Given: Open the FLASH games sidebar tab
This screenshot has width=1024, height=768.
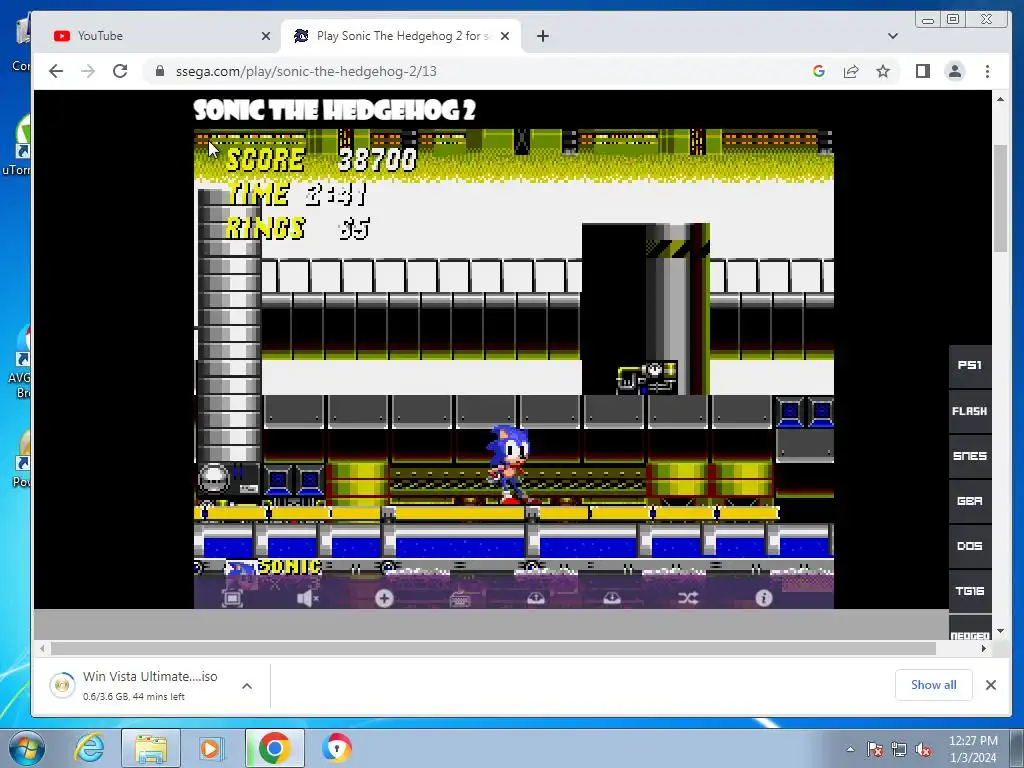Looking at the screenshot, I should [970, 411].
